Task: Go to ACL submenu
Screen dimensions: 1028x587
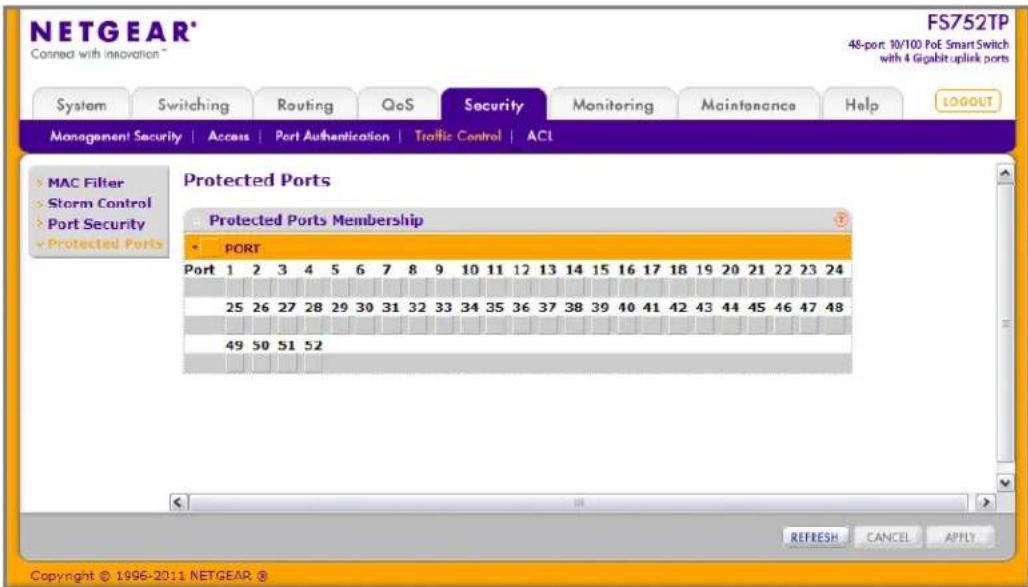Action: click(540, 136)
